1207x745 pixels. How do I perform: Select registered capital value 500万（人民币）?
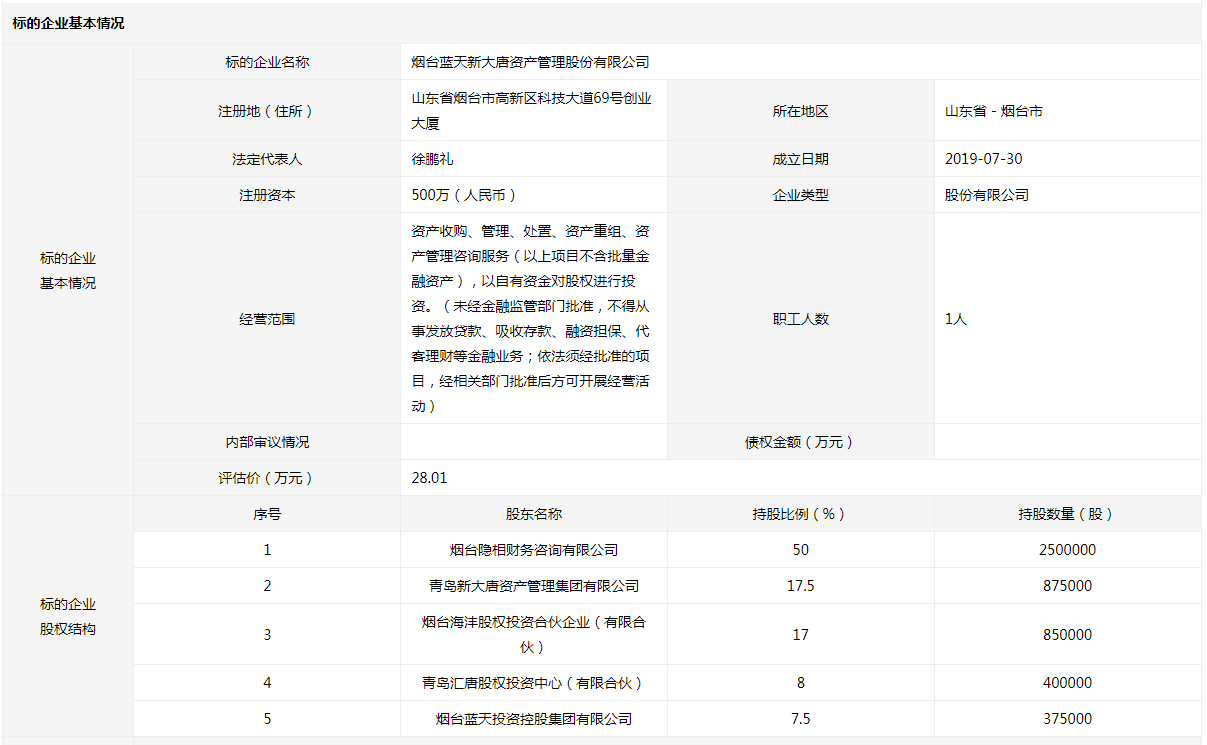464,195
